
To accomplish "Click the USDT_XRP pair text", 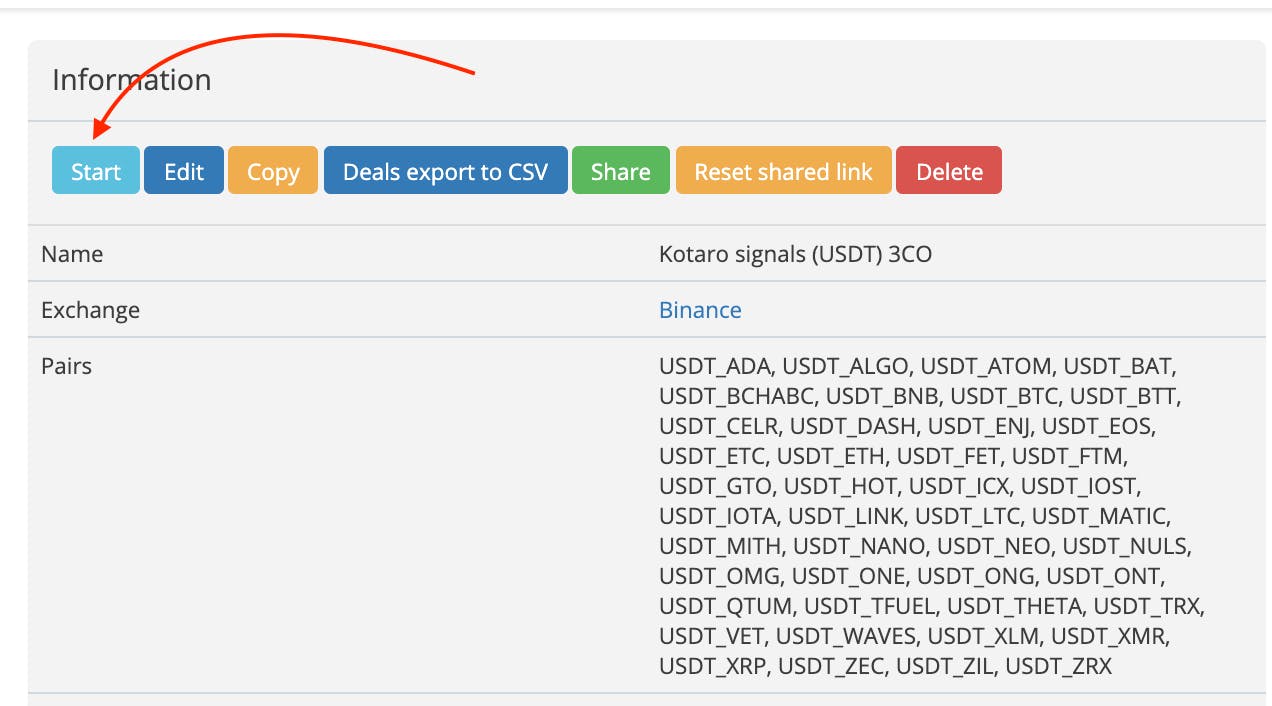I will coord(713,665).
